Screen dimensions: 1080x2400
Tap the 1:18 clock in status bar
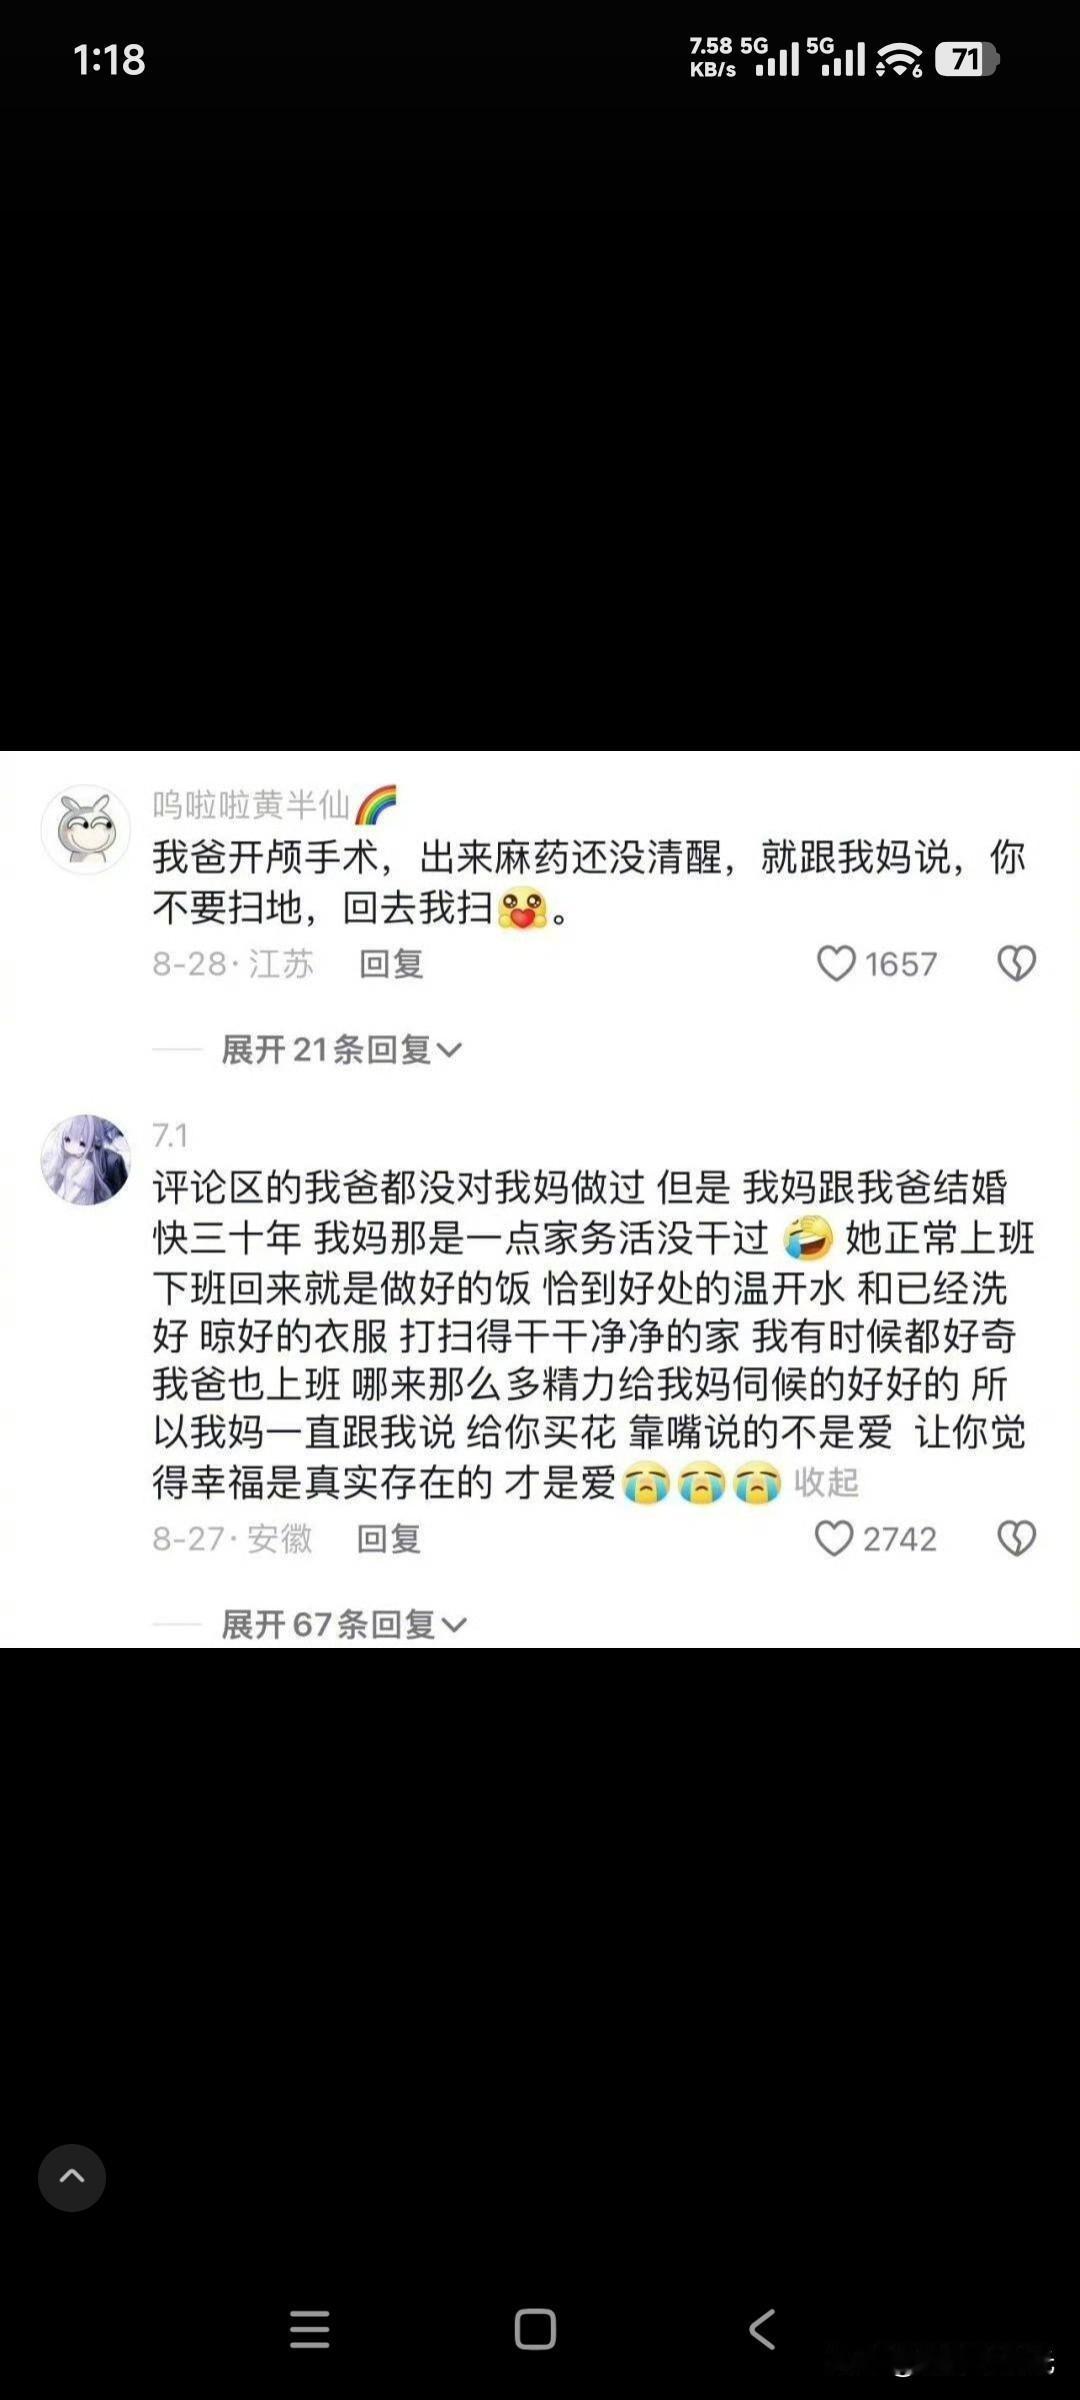(110, 60)
